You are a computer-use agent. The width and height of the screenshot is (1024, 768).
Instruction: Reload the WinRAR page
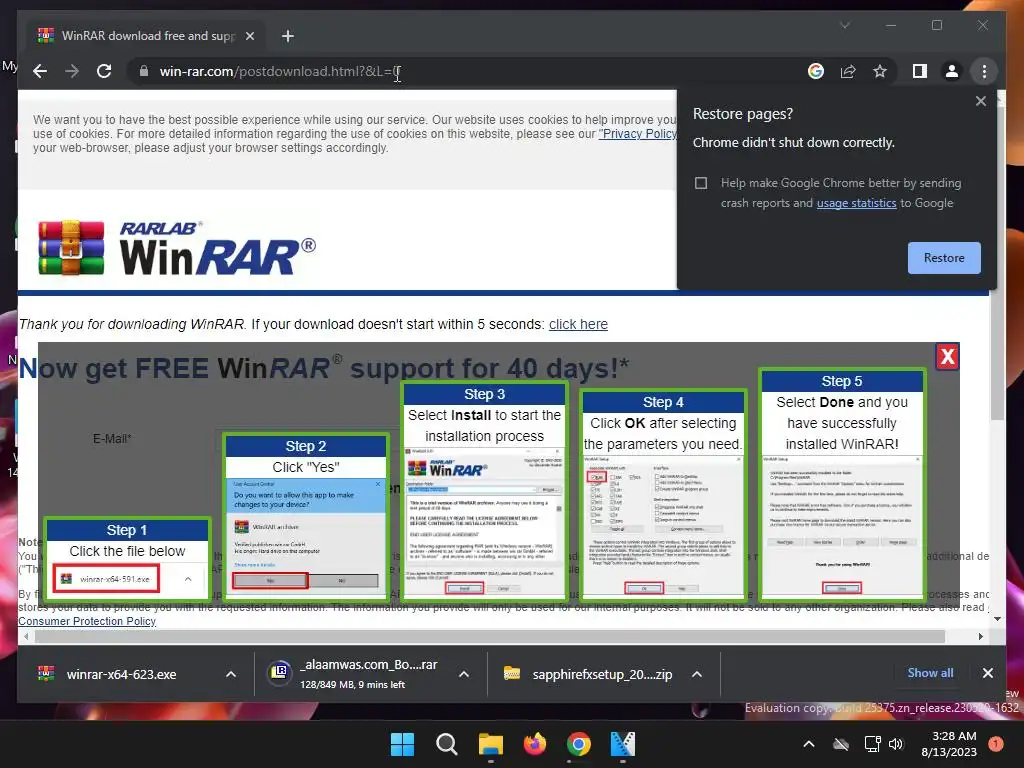pos(104,71)
